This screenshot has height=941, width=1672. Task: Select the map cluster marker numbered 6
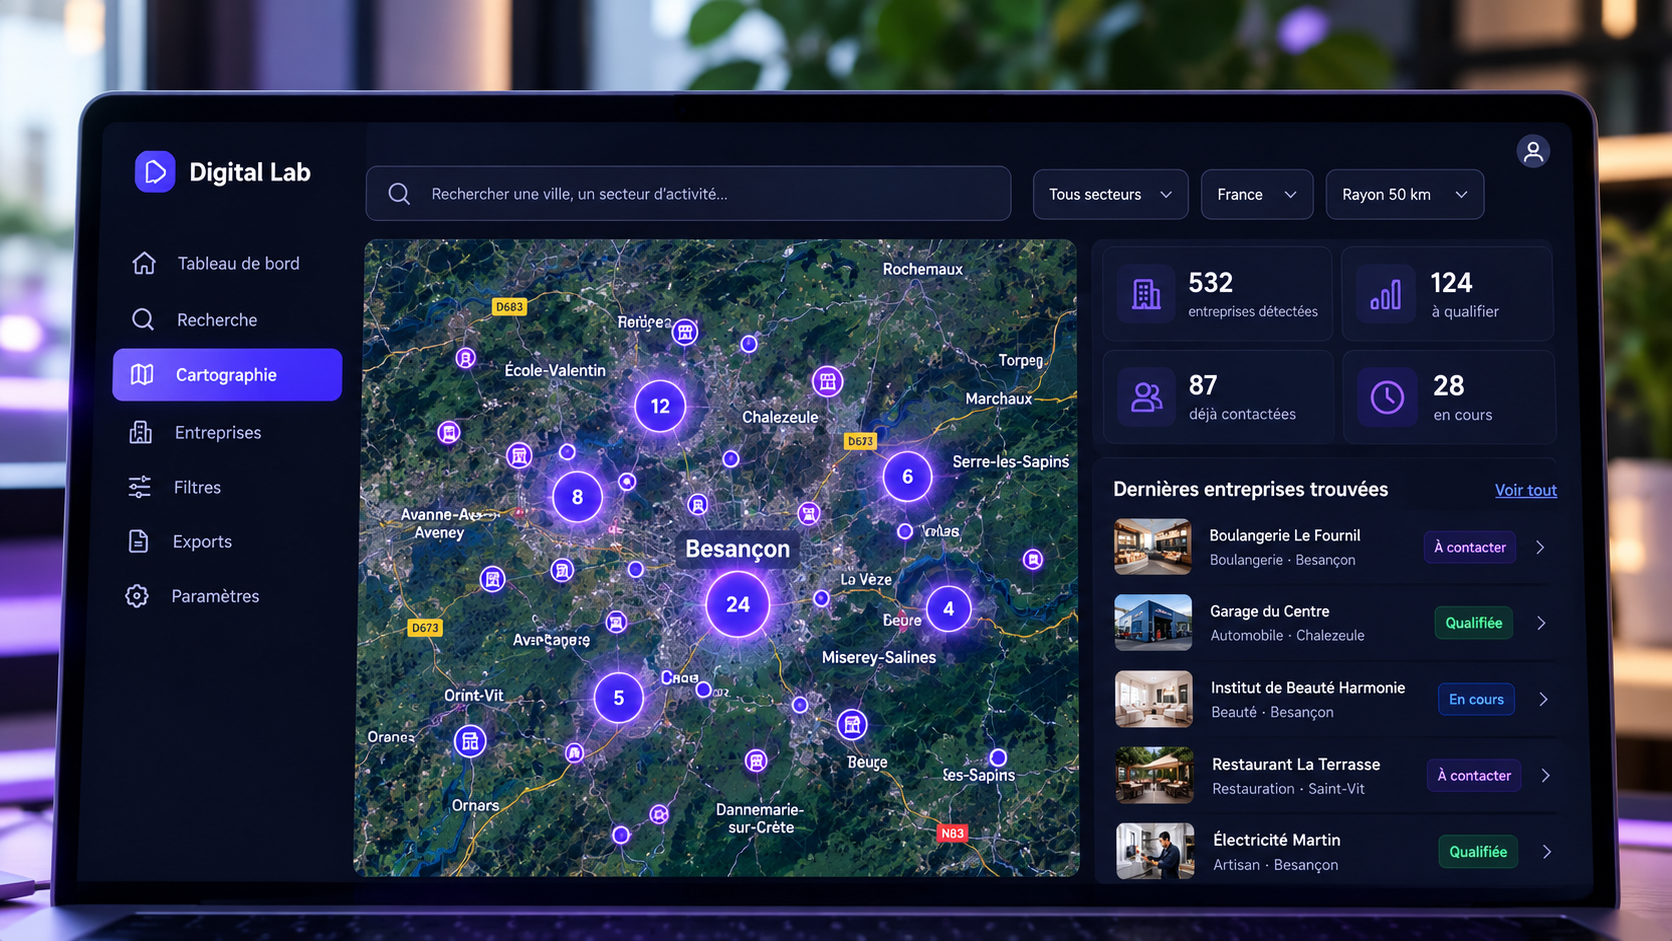pos(907,476)
